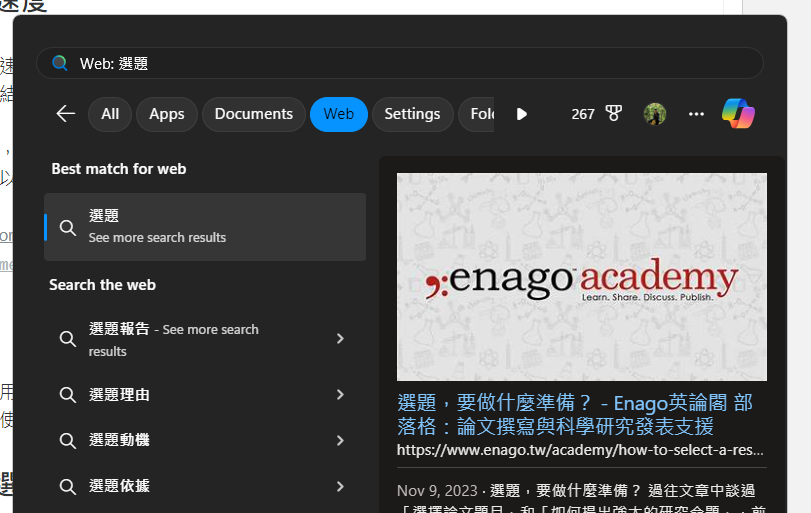
Task: Expand the 選題依據 suggestion chevron
Action: pos(340,486)
